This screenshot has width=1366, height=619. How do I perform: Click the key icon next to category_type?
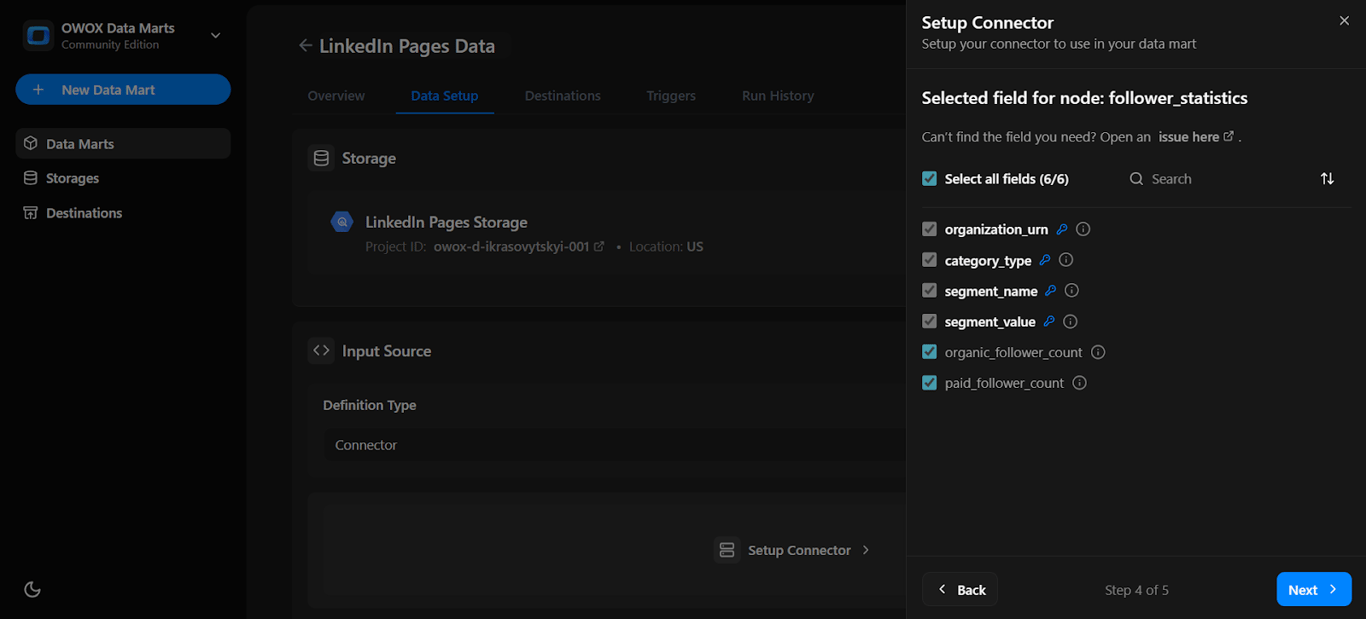pos(1045,260)
